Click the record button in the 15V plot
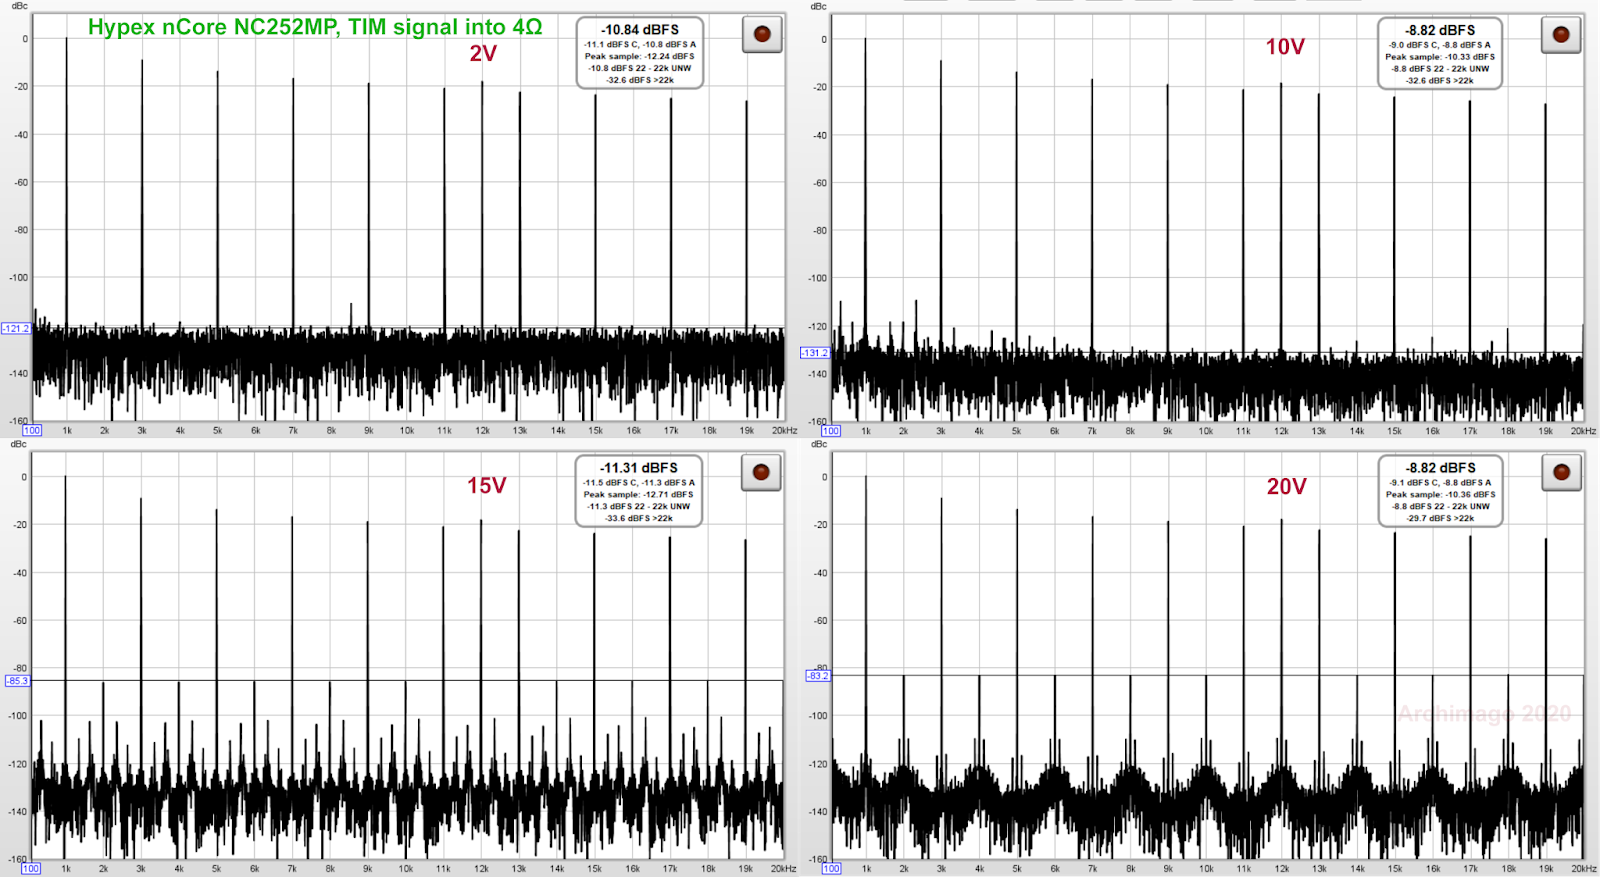Viewport: 1600px width, 877px height. click(x=761, y=472)
